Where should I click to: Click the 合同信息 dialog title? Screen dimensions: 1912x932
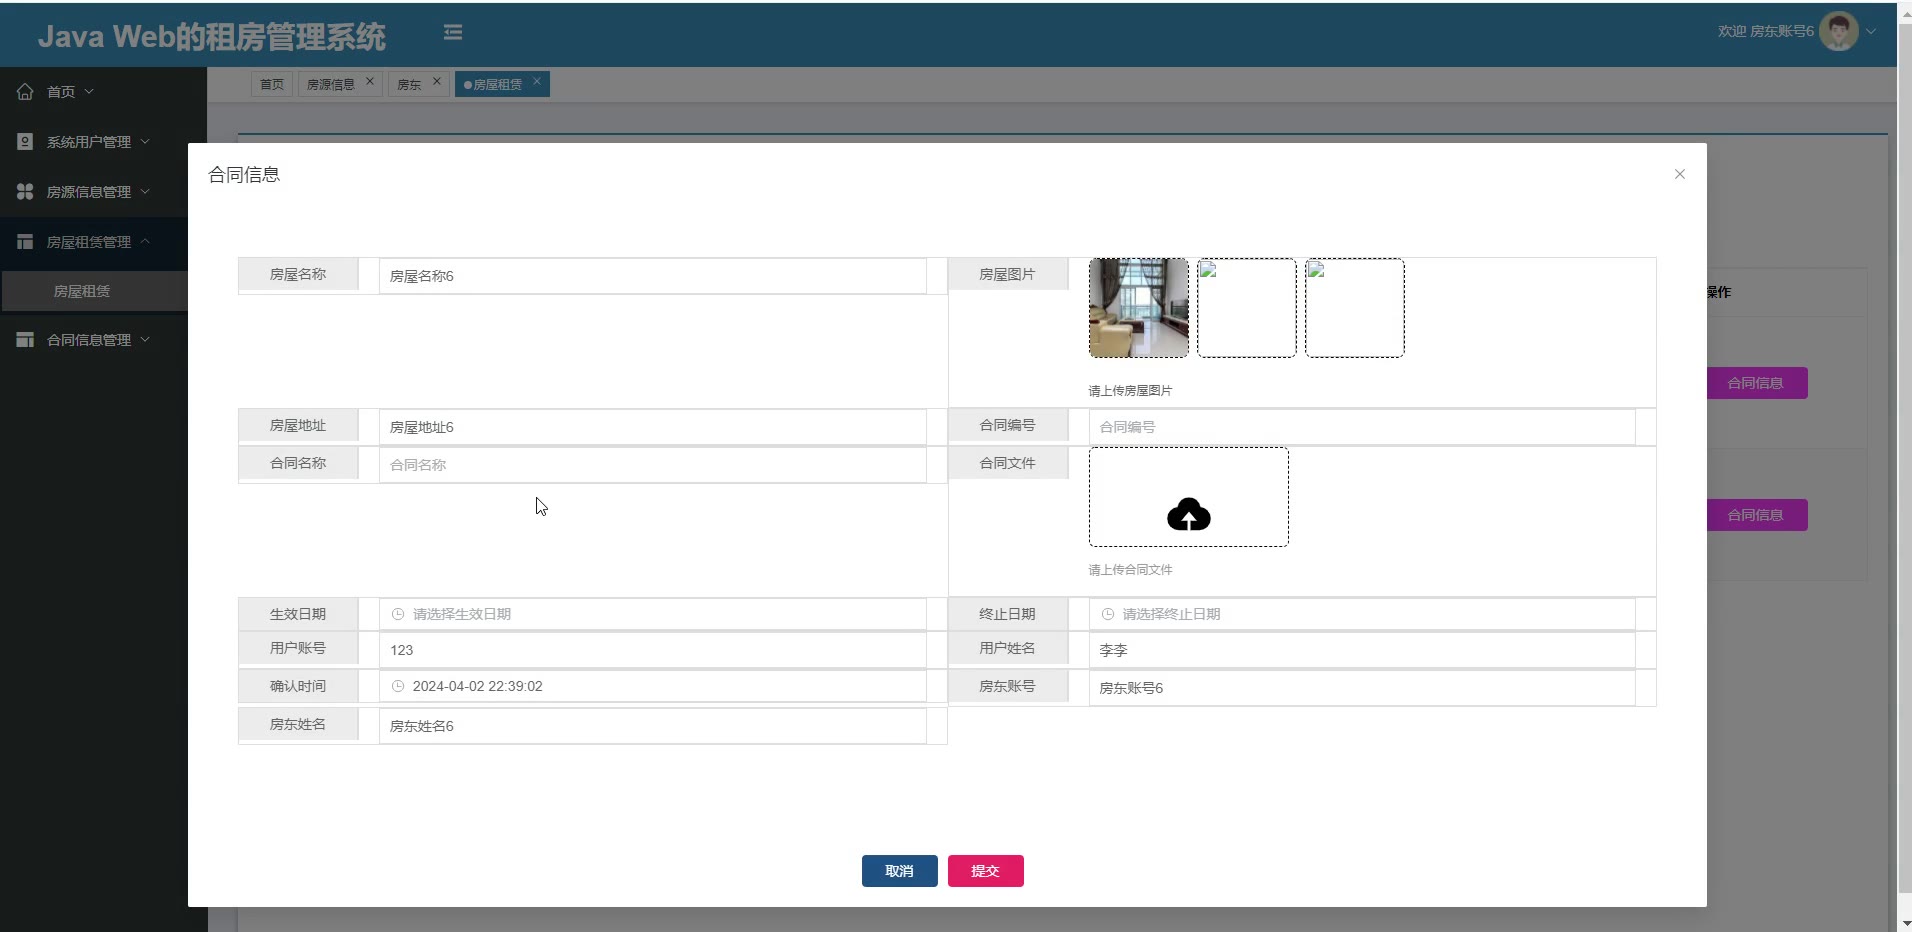[244, 175]
